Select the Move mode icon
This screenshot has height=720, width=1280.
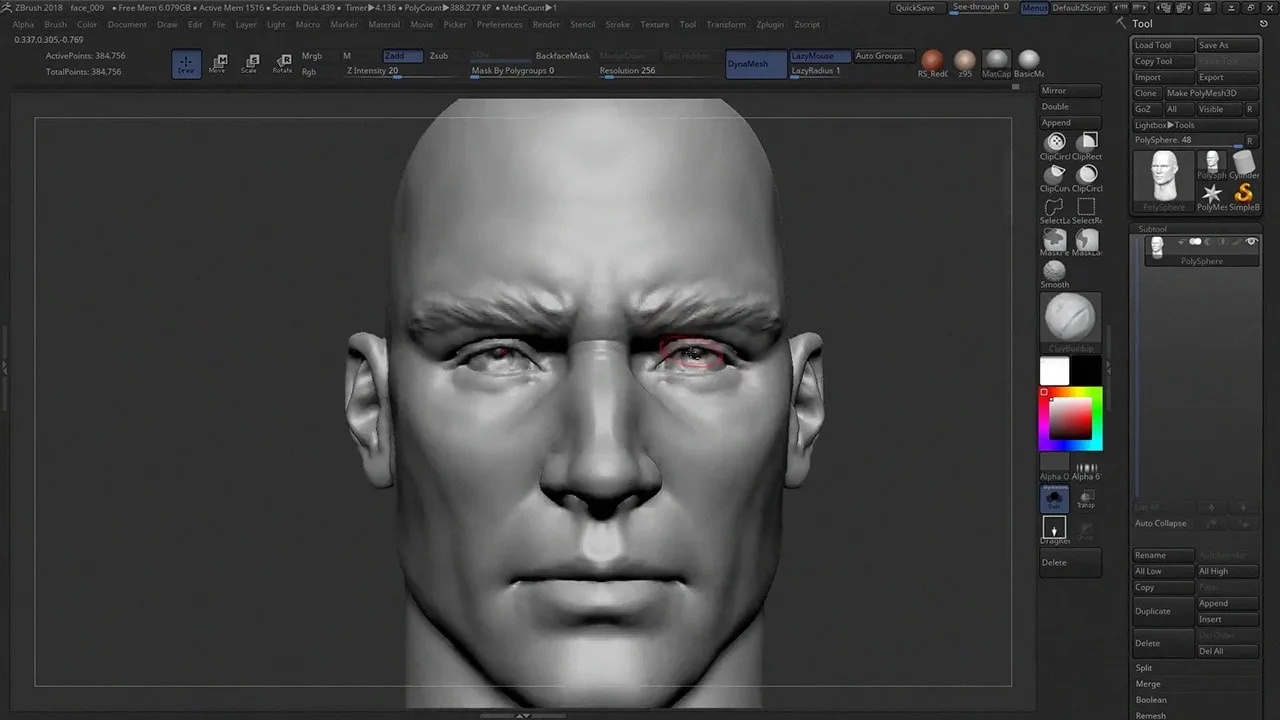point(217,64)
